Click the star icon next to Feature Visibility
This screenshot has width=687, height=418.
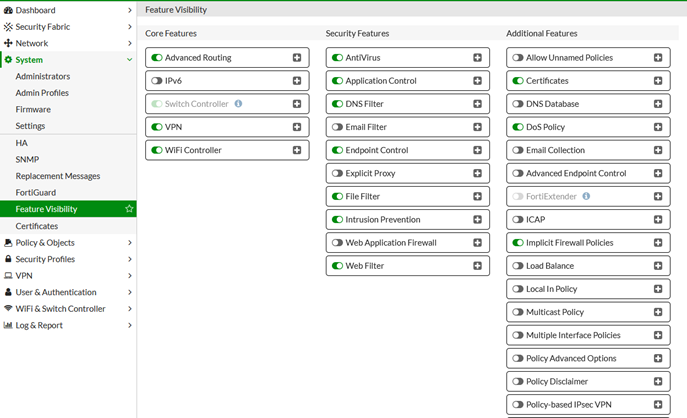tap(129, 209)
